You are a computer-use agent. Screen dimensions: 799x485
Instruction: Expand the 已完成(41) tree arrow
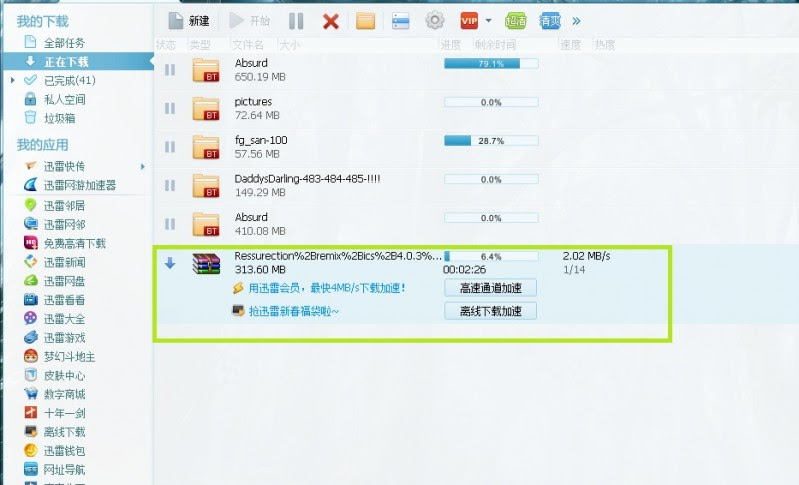13,80
